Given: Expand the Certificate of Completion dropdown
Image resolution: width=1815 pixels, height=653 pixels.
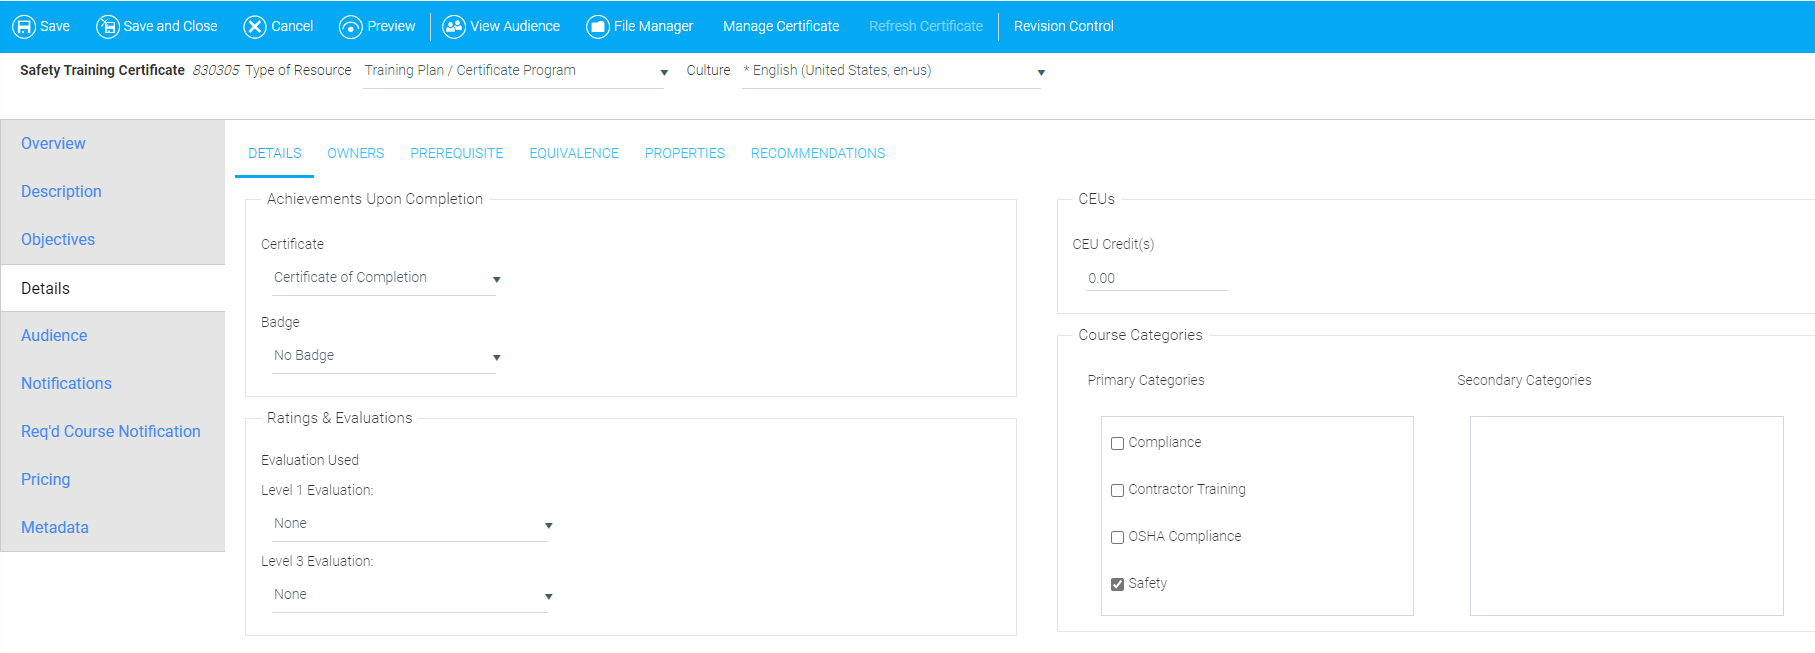Looking at the screenshot, I should tap(385, 278).
